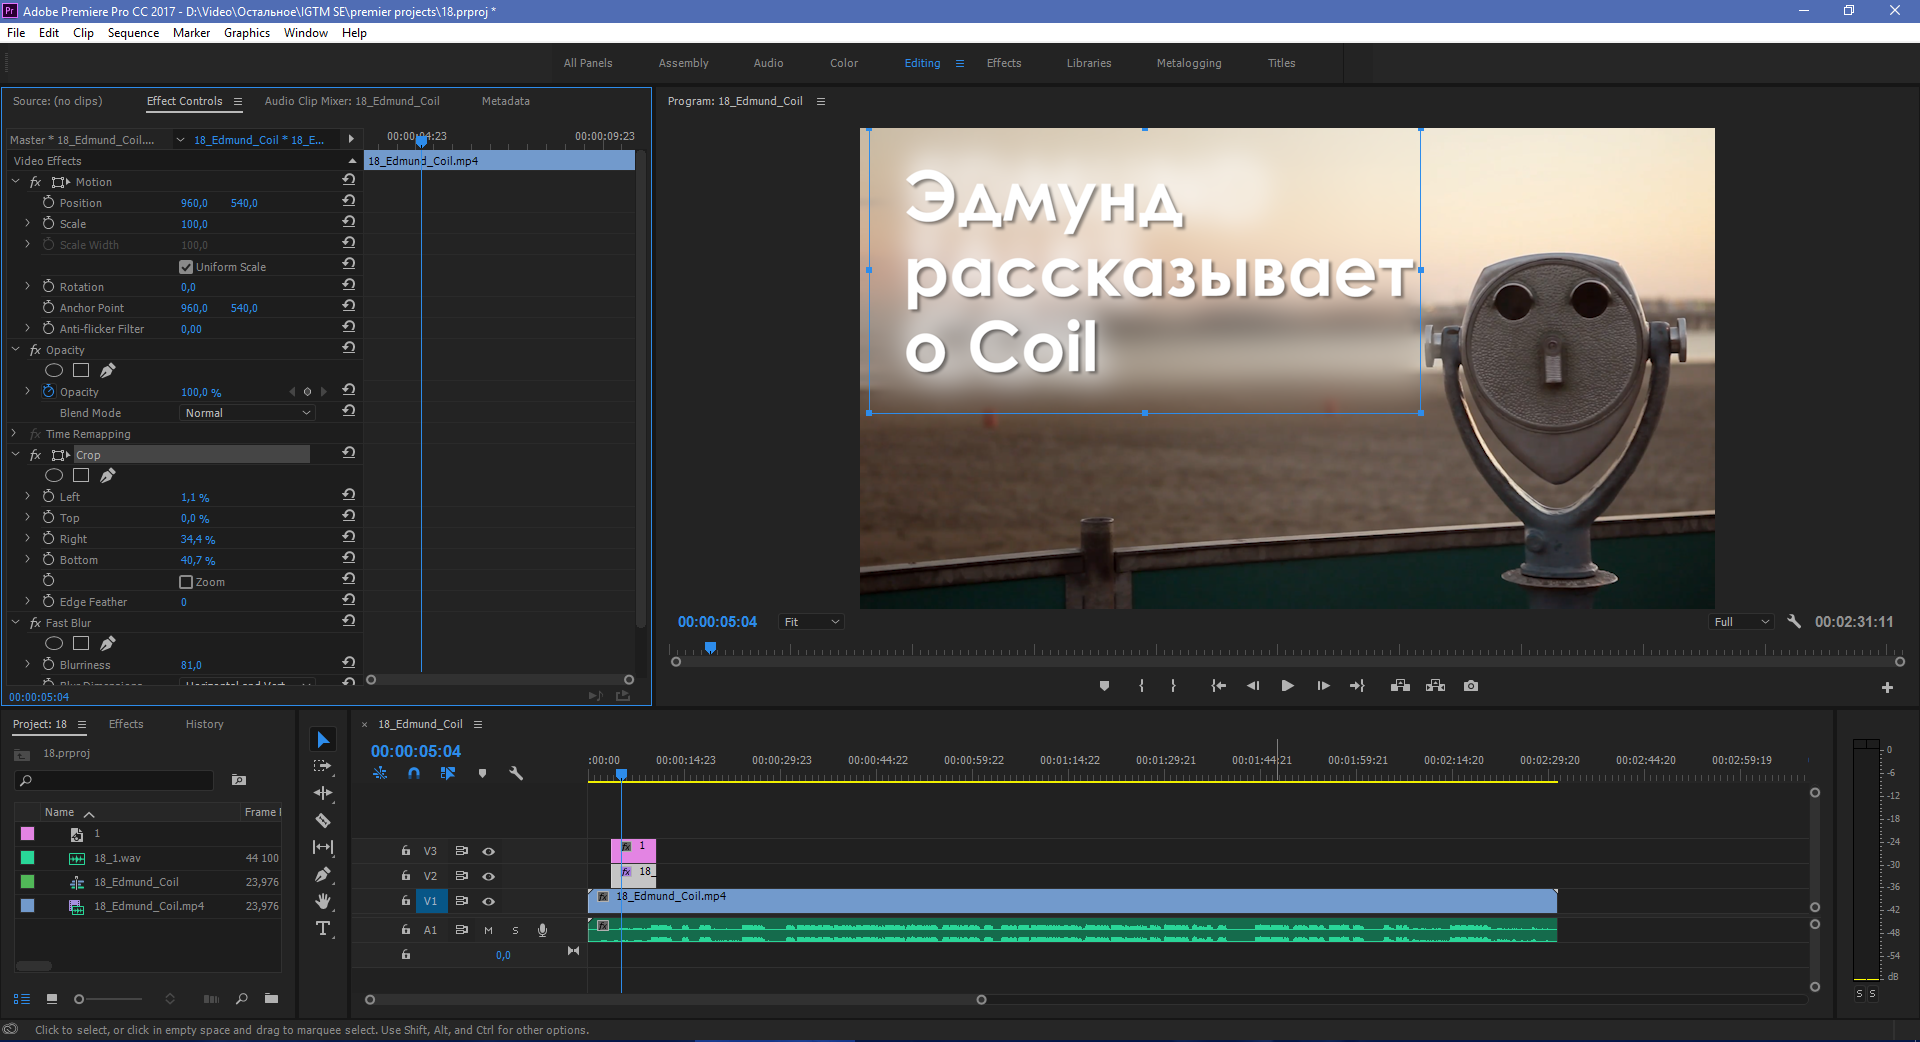Switch to History tab

[204, 724]
